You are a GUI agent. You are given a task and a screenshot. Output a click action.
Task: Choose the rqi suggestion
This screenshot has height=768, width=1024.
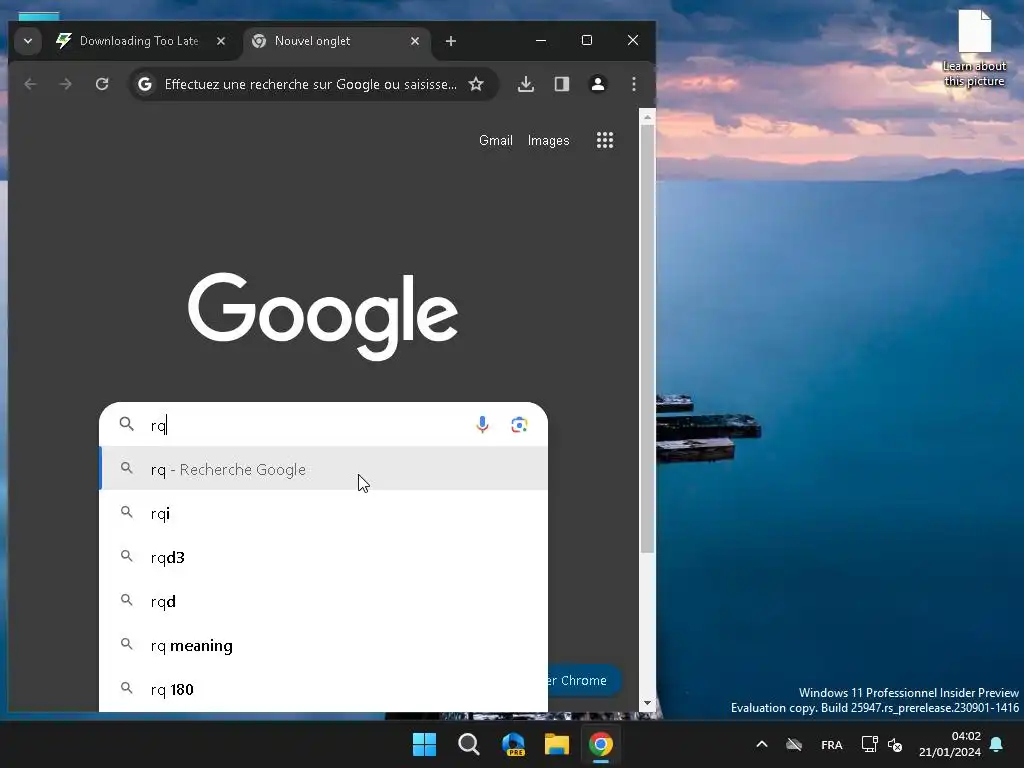tap(323, 513)
